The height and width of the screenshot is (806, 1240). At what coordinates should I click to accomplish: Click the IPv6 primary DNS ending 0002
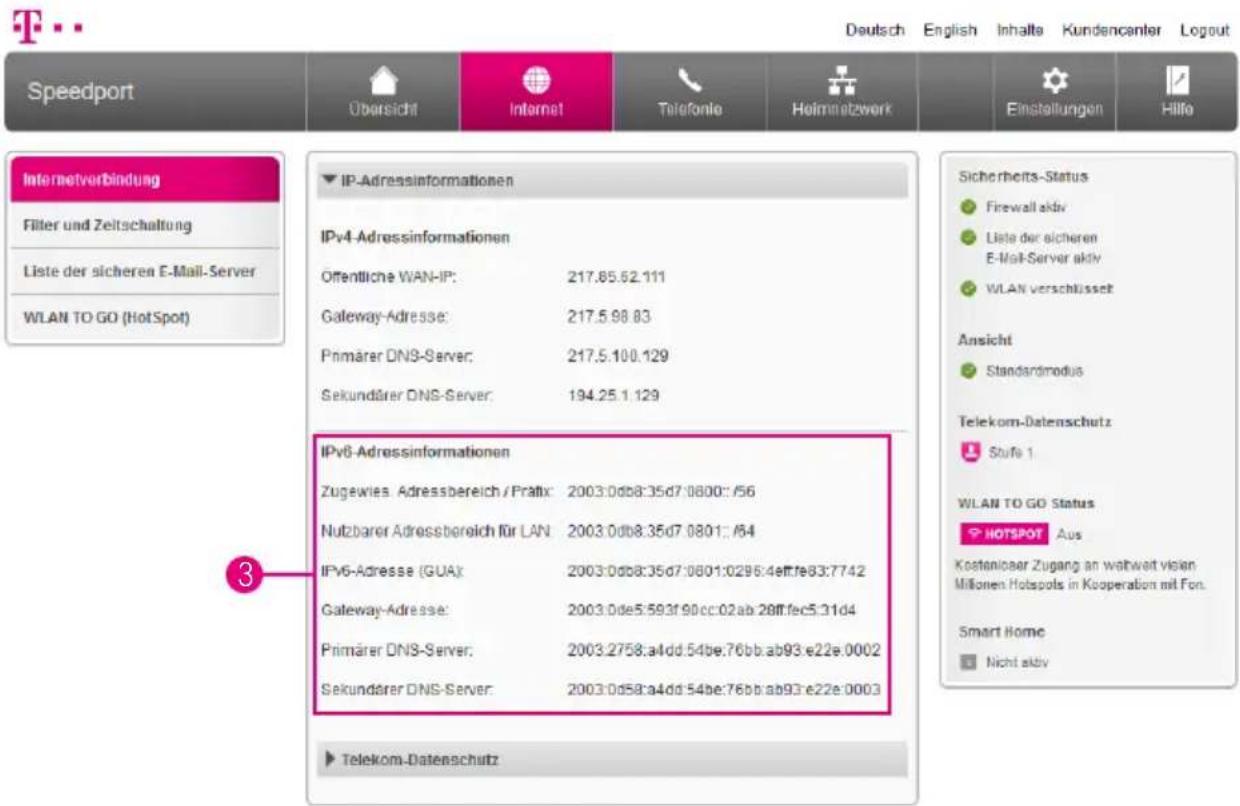(723, 650)
